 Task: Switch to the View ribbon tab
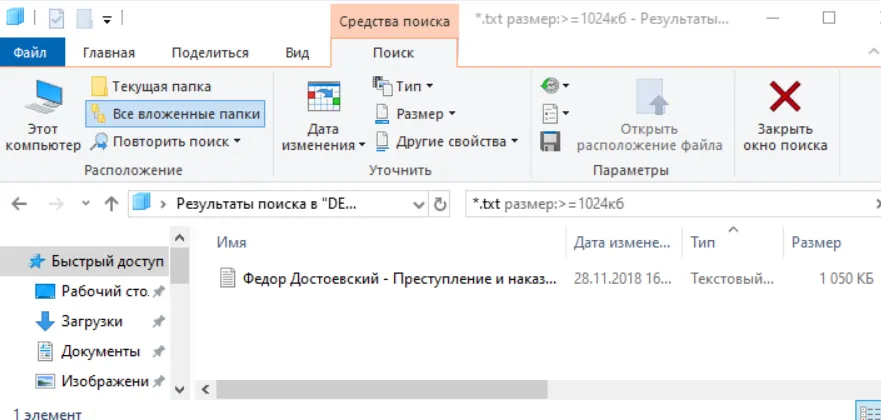pyautogui.click(x=297, y=53)
